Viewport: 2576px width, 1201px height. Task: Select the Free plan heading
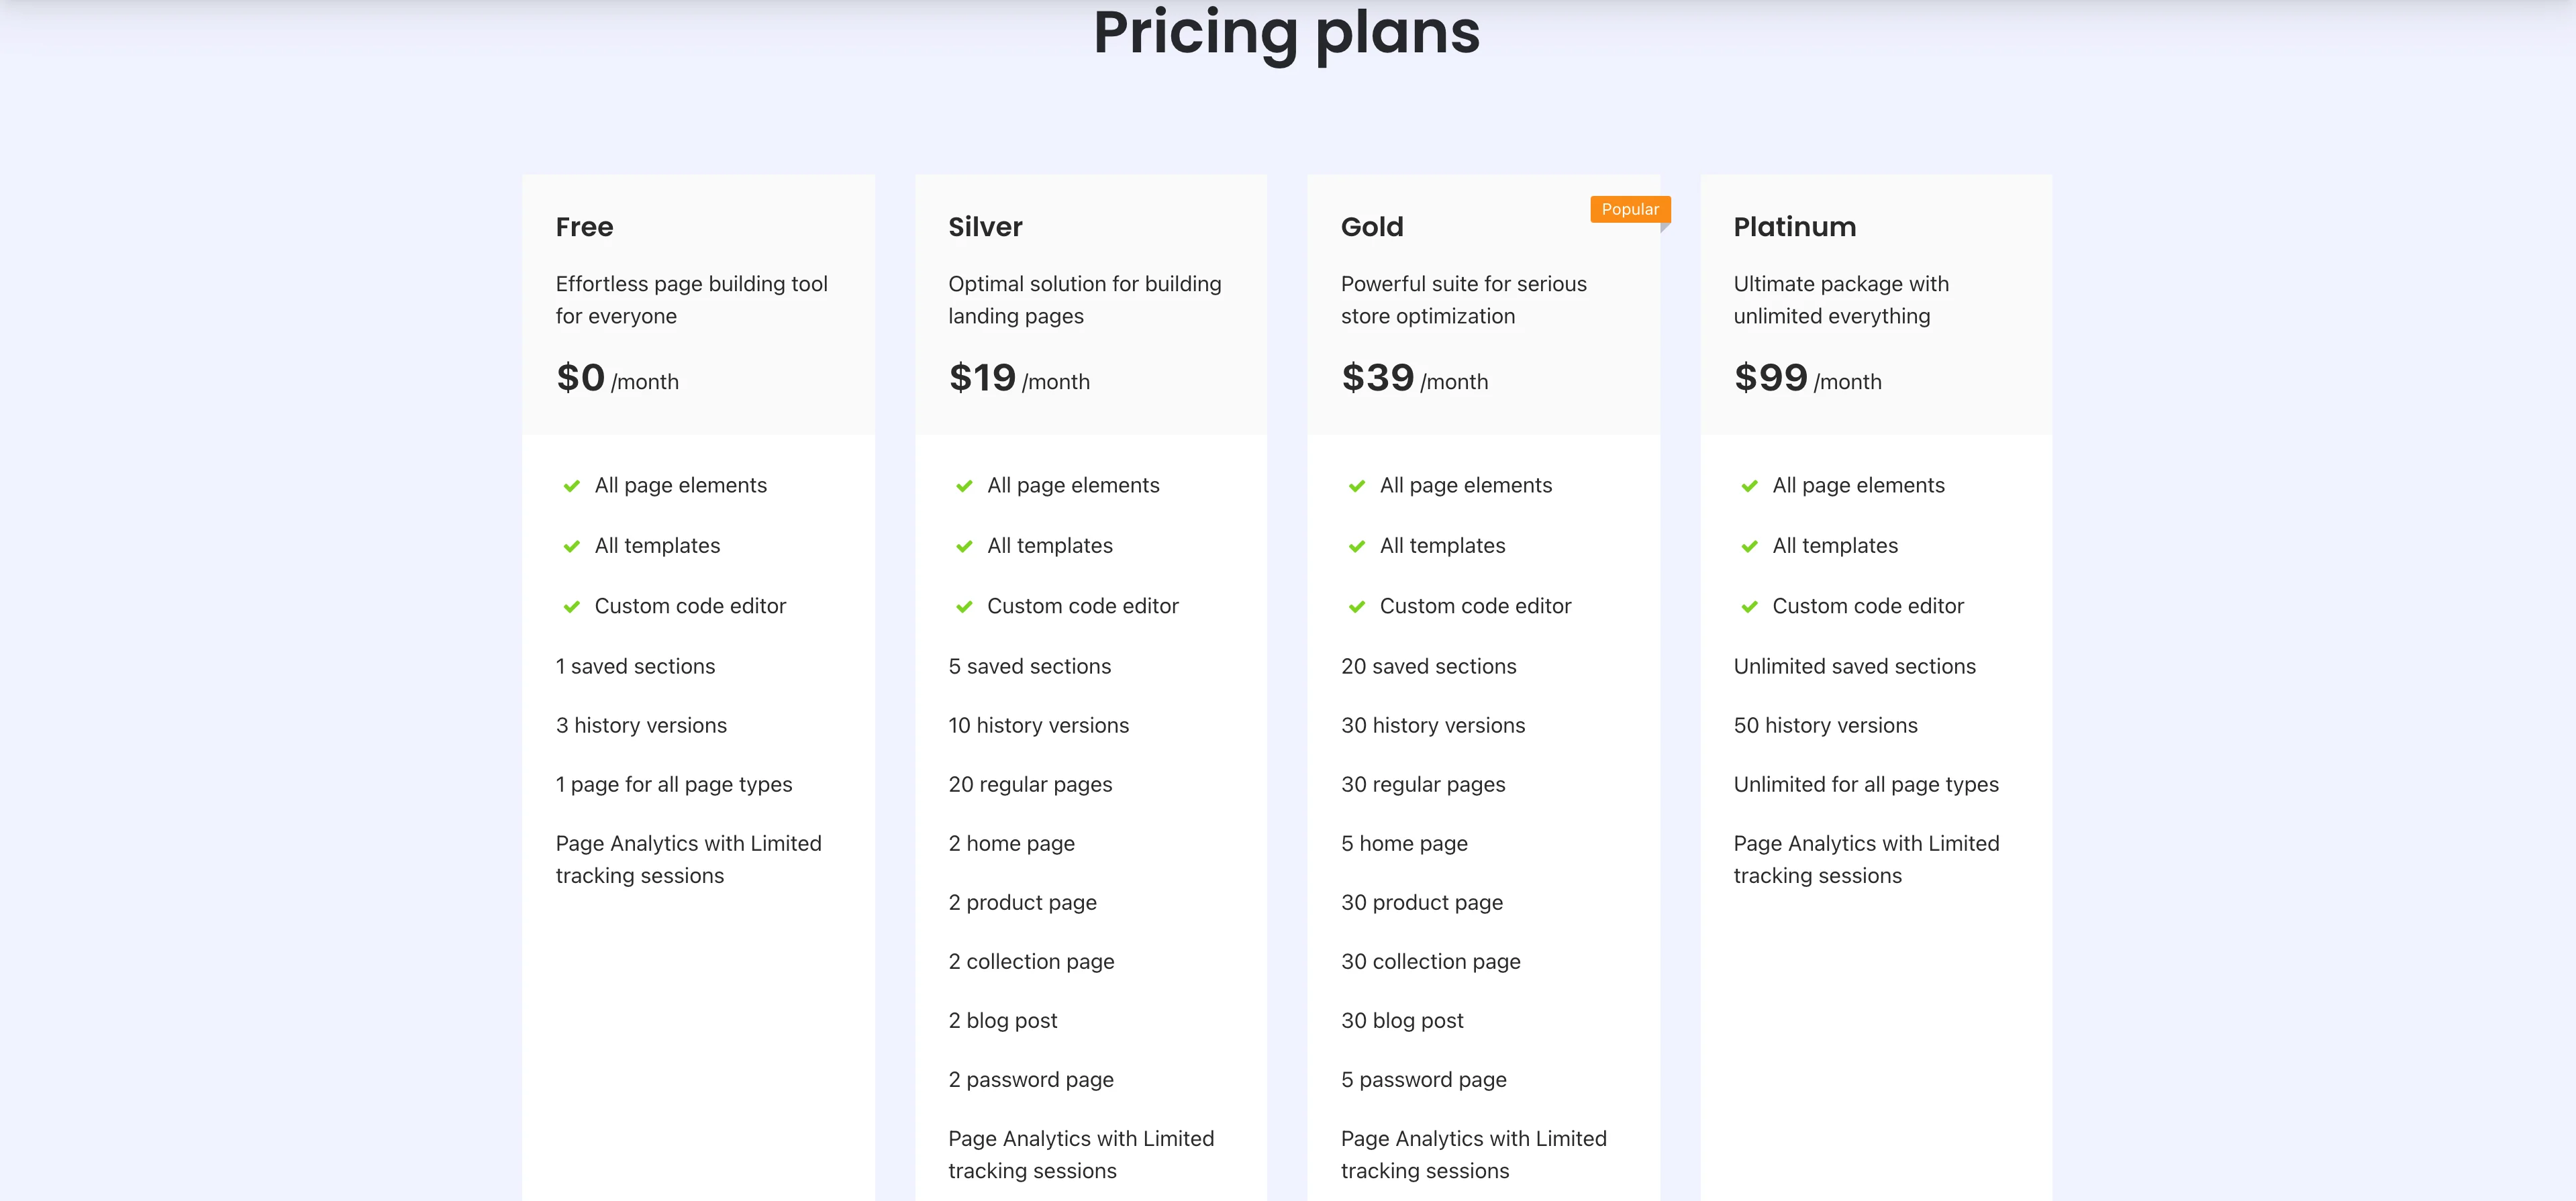coord(584,227)
